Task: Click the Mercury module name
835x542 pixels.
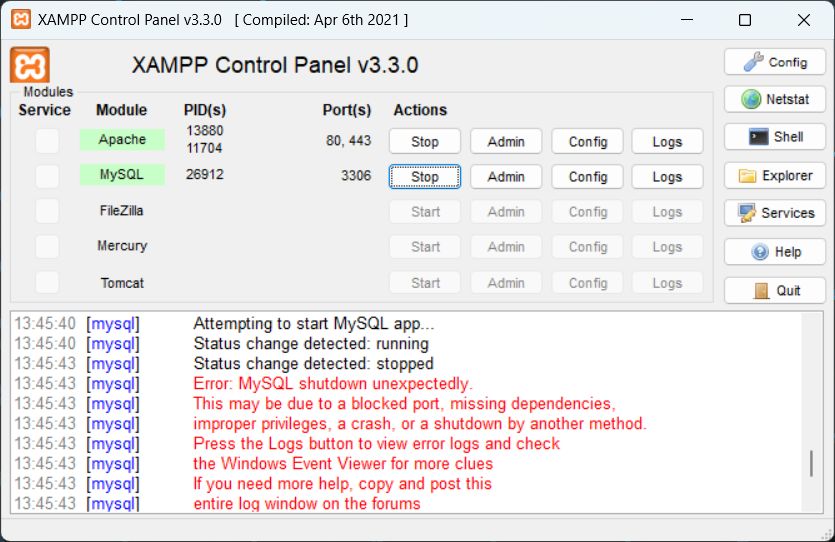Action: (x=122, y=246)
